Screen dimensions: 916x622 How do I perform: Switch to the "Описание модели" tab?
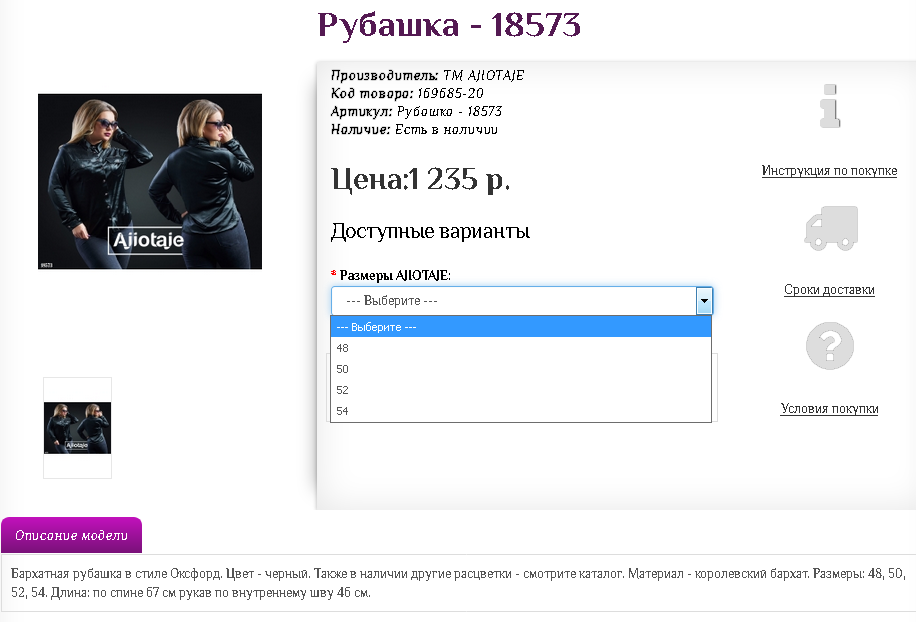point(70,535)
